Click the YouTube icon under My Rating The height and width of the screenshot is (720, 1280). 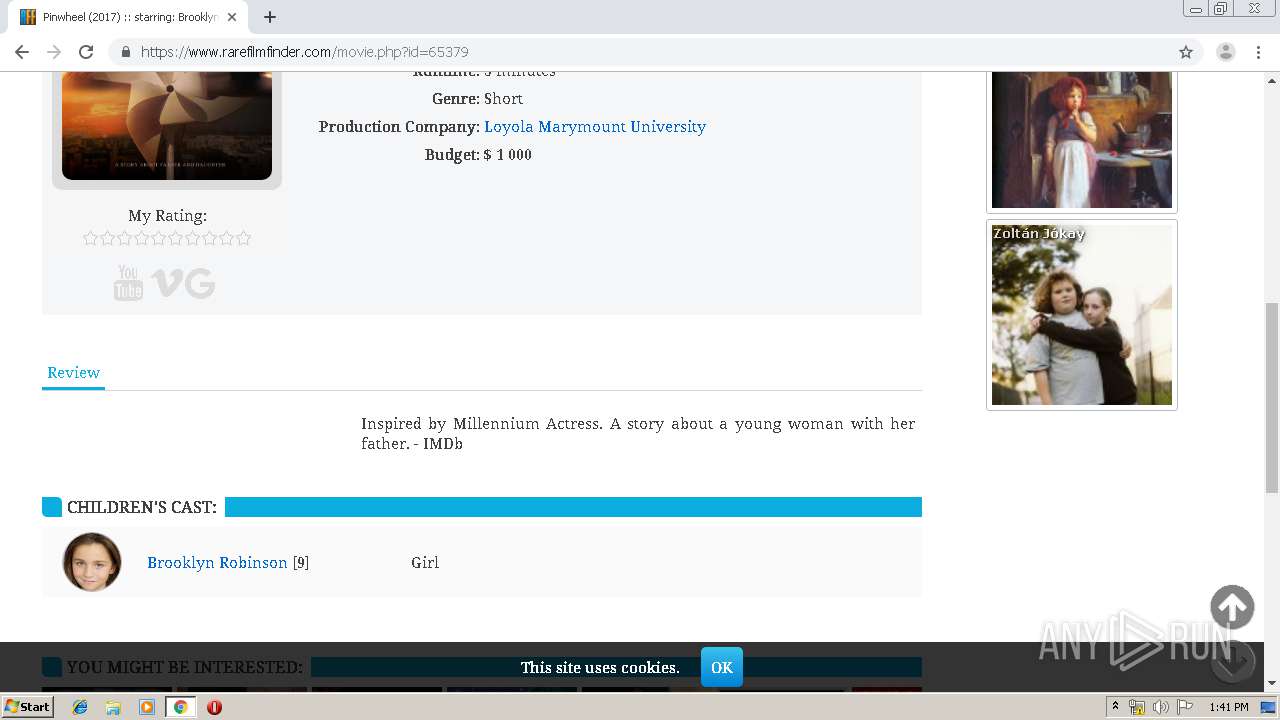tap(128, 283)
